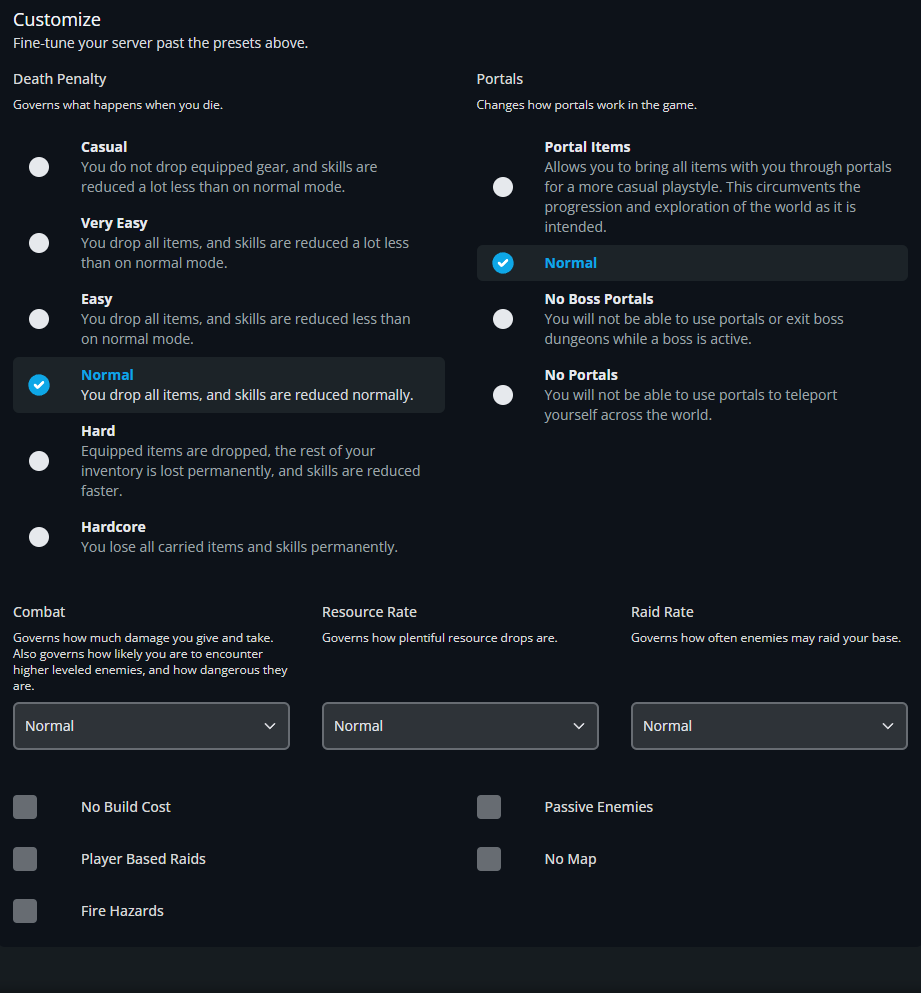This screenshot has height=993, width=921.
Task: Select the Portal Items radio button
Action: [x=503, y=187]
